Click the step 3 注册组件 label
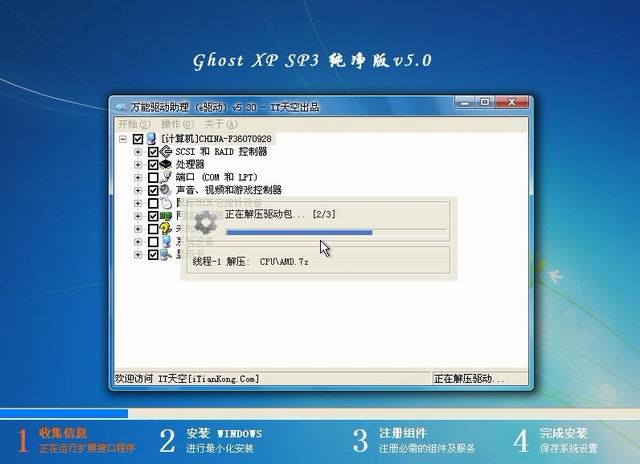 click(403, 433)
